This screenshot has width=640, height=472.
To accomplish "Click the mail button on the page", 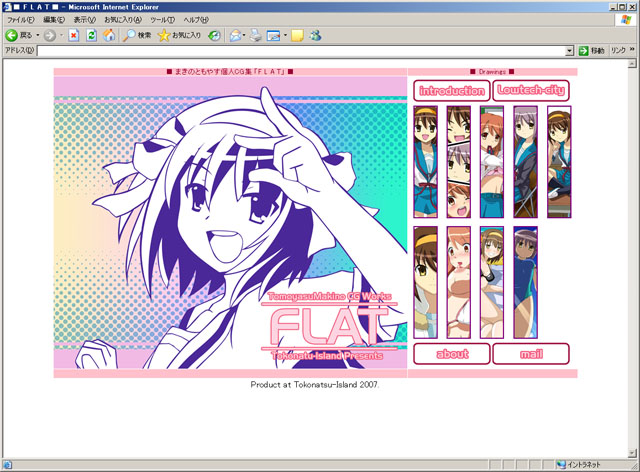I will [x=531, y=354].
